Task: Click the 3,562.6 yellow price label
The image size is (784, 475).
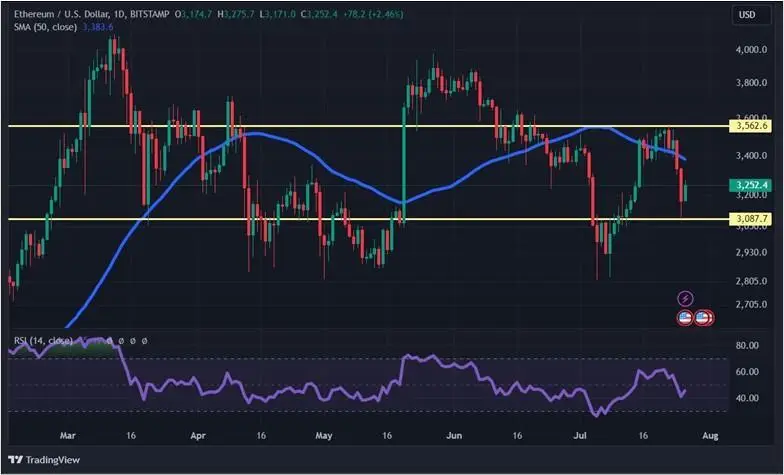Action: pos(752,126)
